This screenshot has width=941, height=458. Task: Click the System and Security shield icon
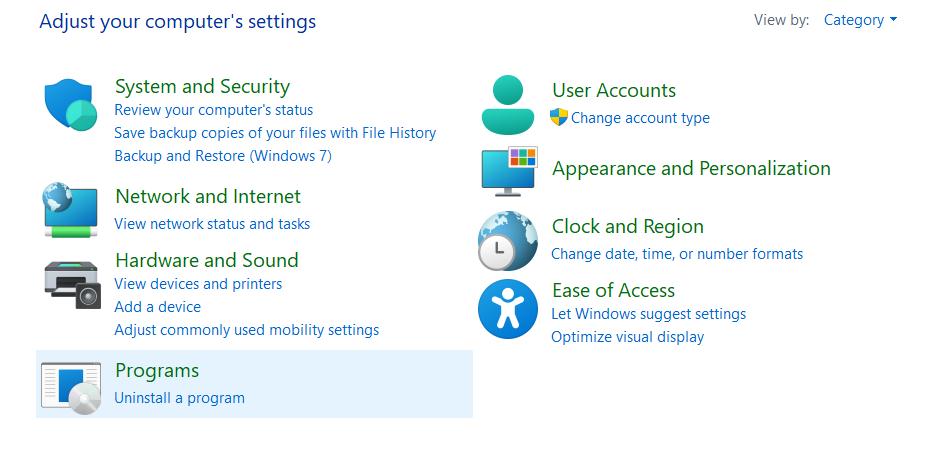[71, 104]
